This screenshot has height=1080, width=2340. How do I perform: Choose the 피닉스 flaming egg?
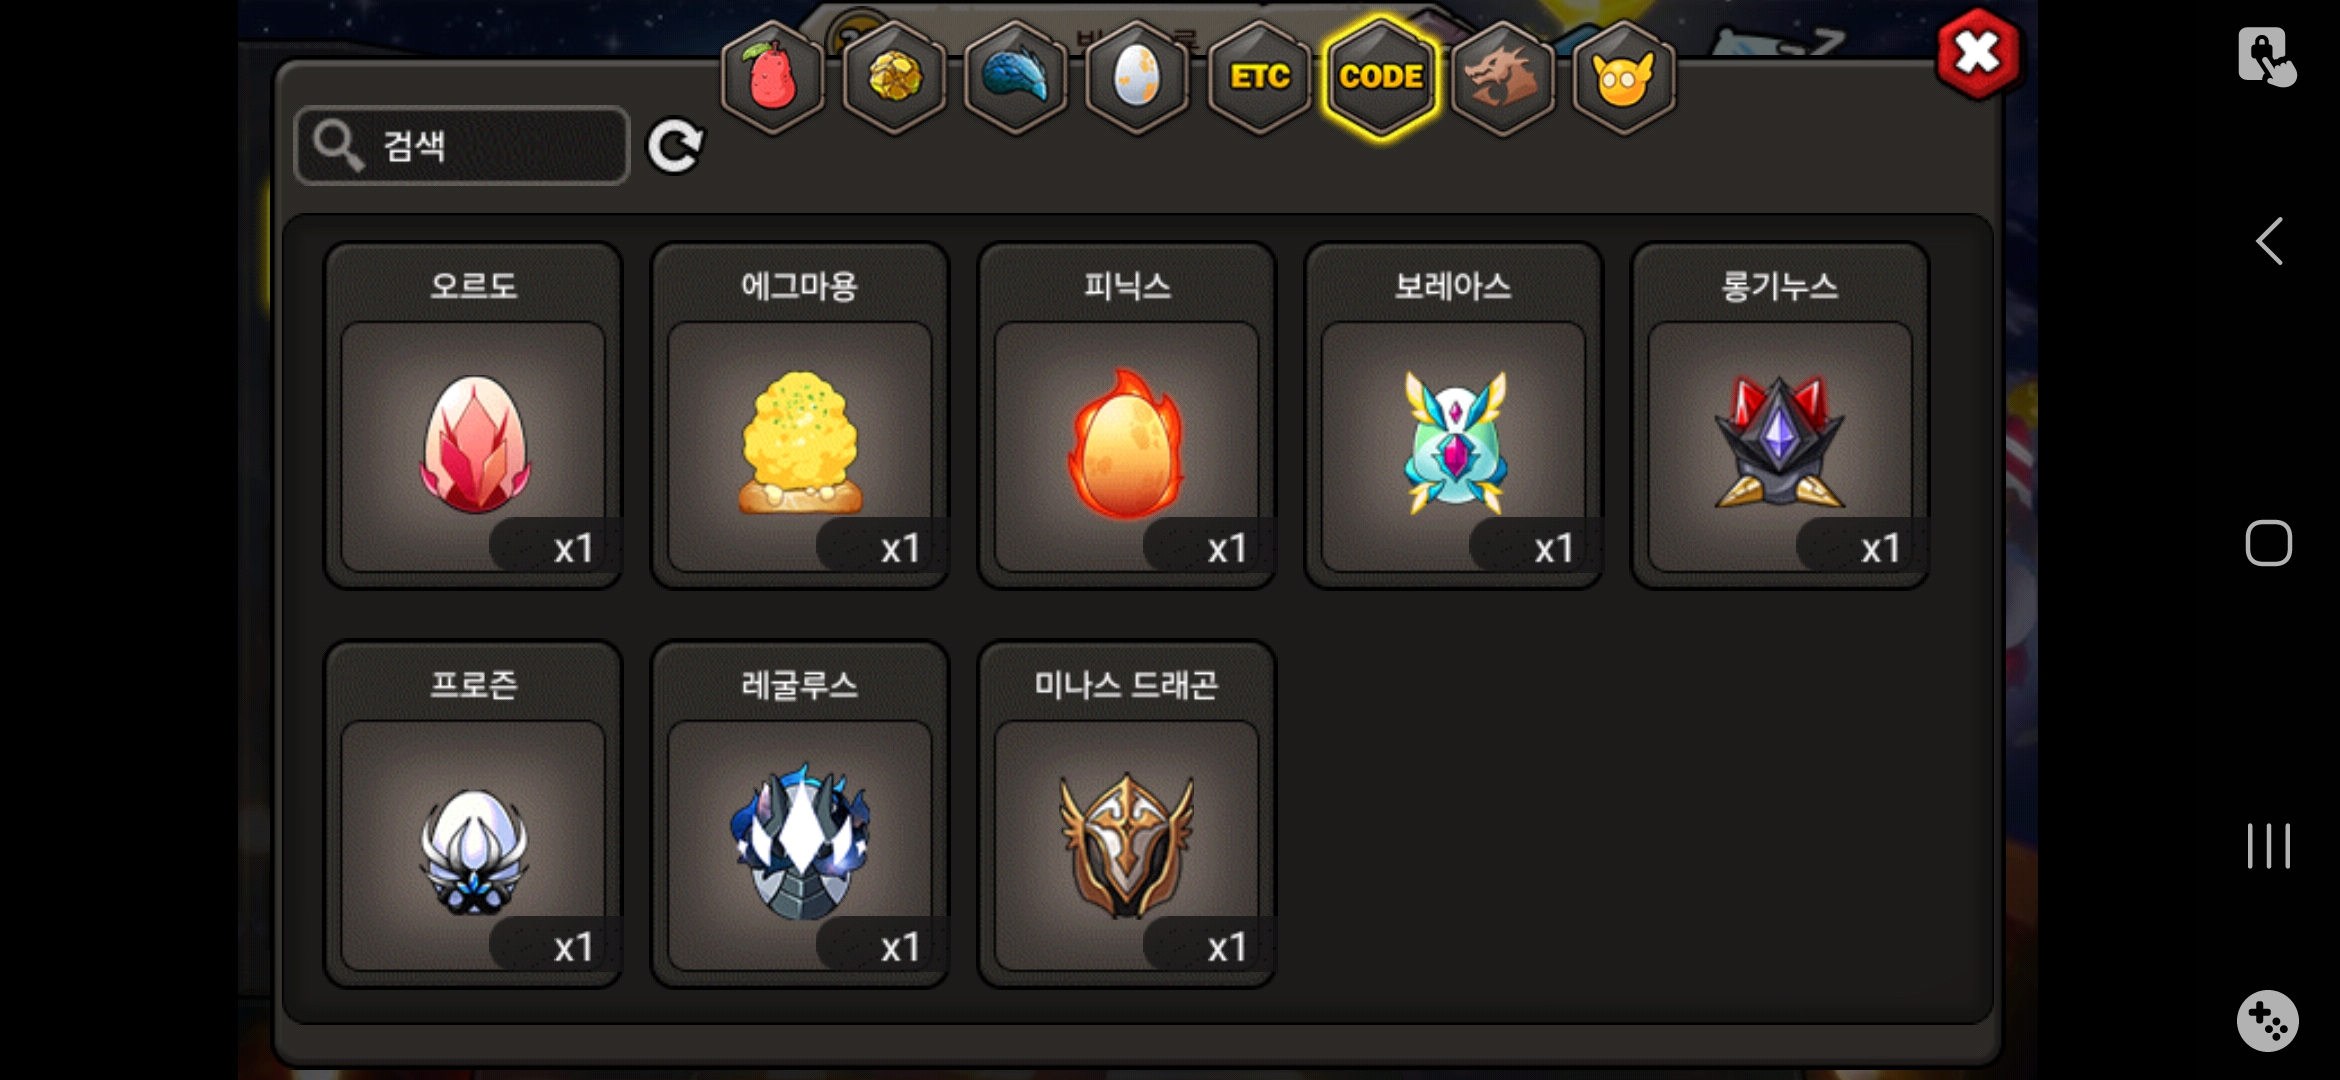(1127, 415)
